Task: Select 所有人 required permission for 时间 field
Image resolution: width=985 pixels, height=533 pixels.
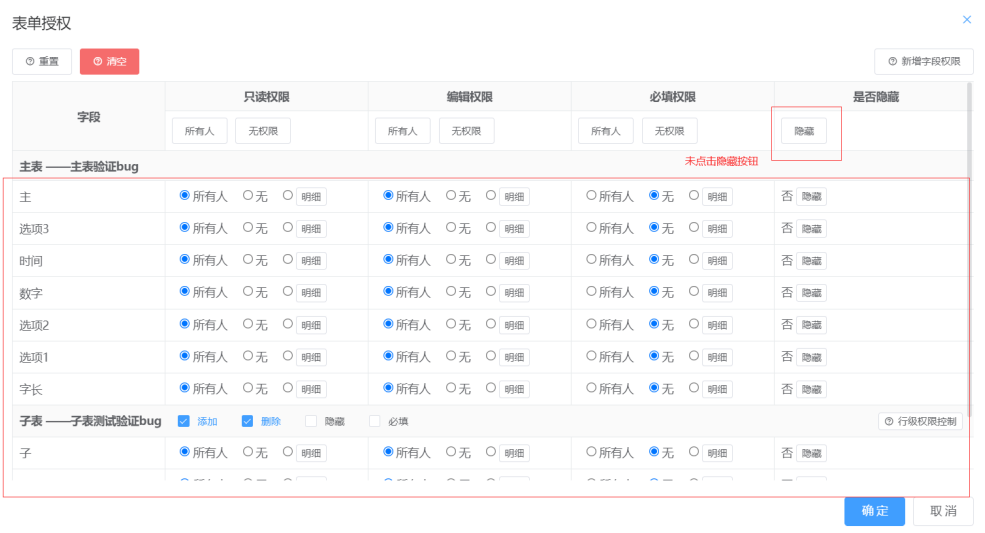Action: (x=591, y=260)
